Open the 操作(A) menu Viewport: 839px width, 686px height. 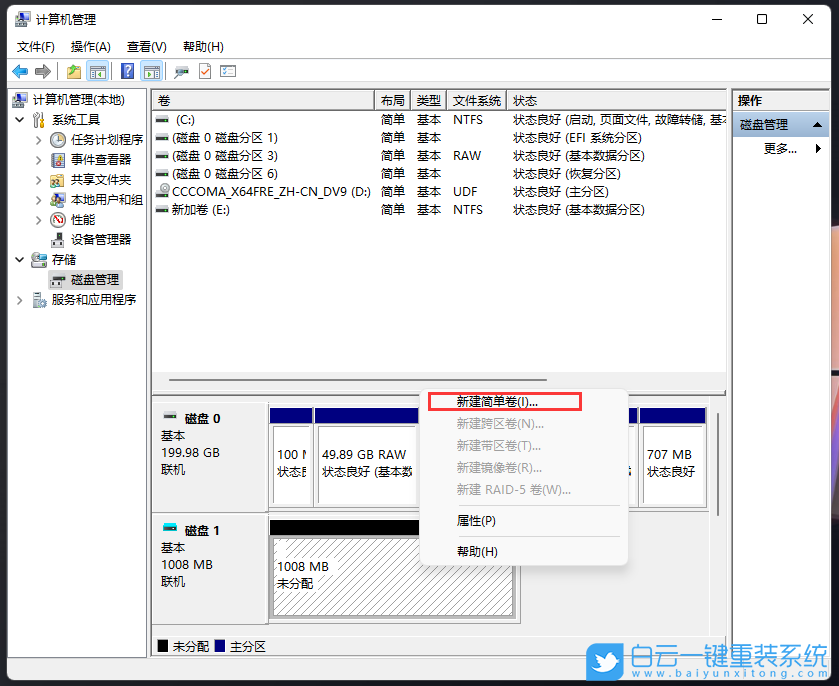[x=90, y=46]
